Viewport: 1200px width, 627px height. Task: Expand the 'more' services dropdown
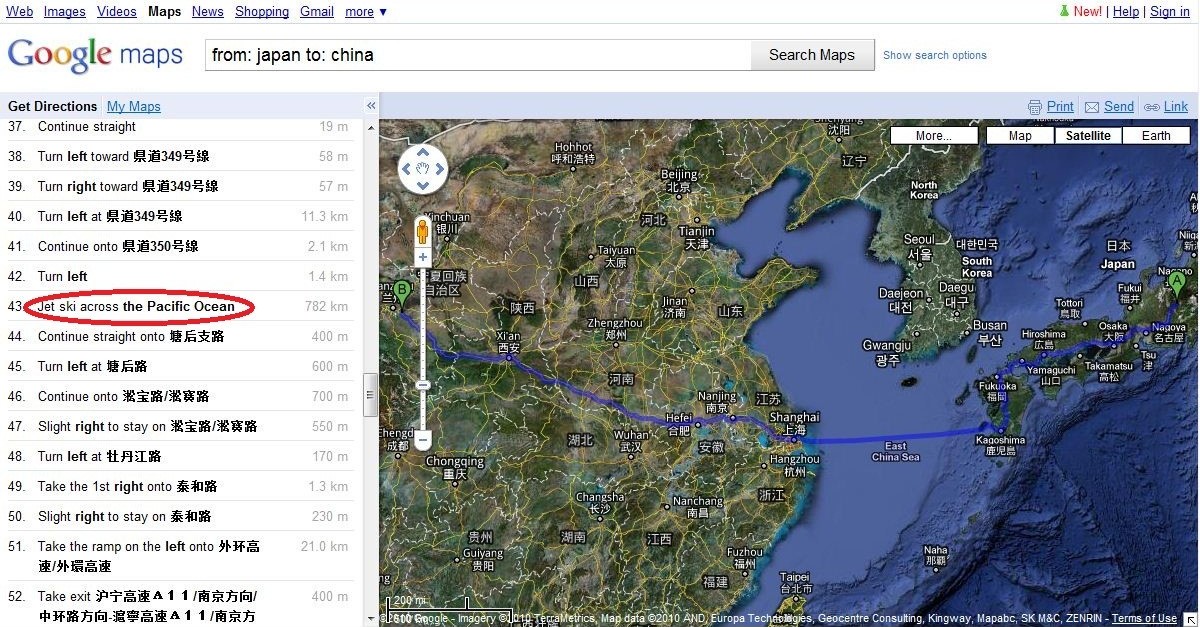click(x=366, y=12)
